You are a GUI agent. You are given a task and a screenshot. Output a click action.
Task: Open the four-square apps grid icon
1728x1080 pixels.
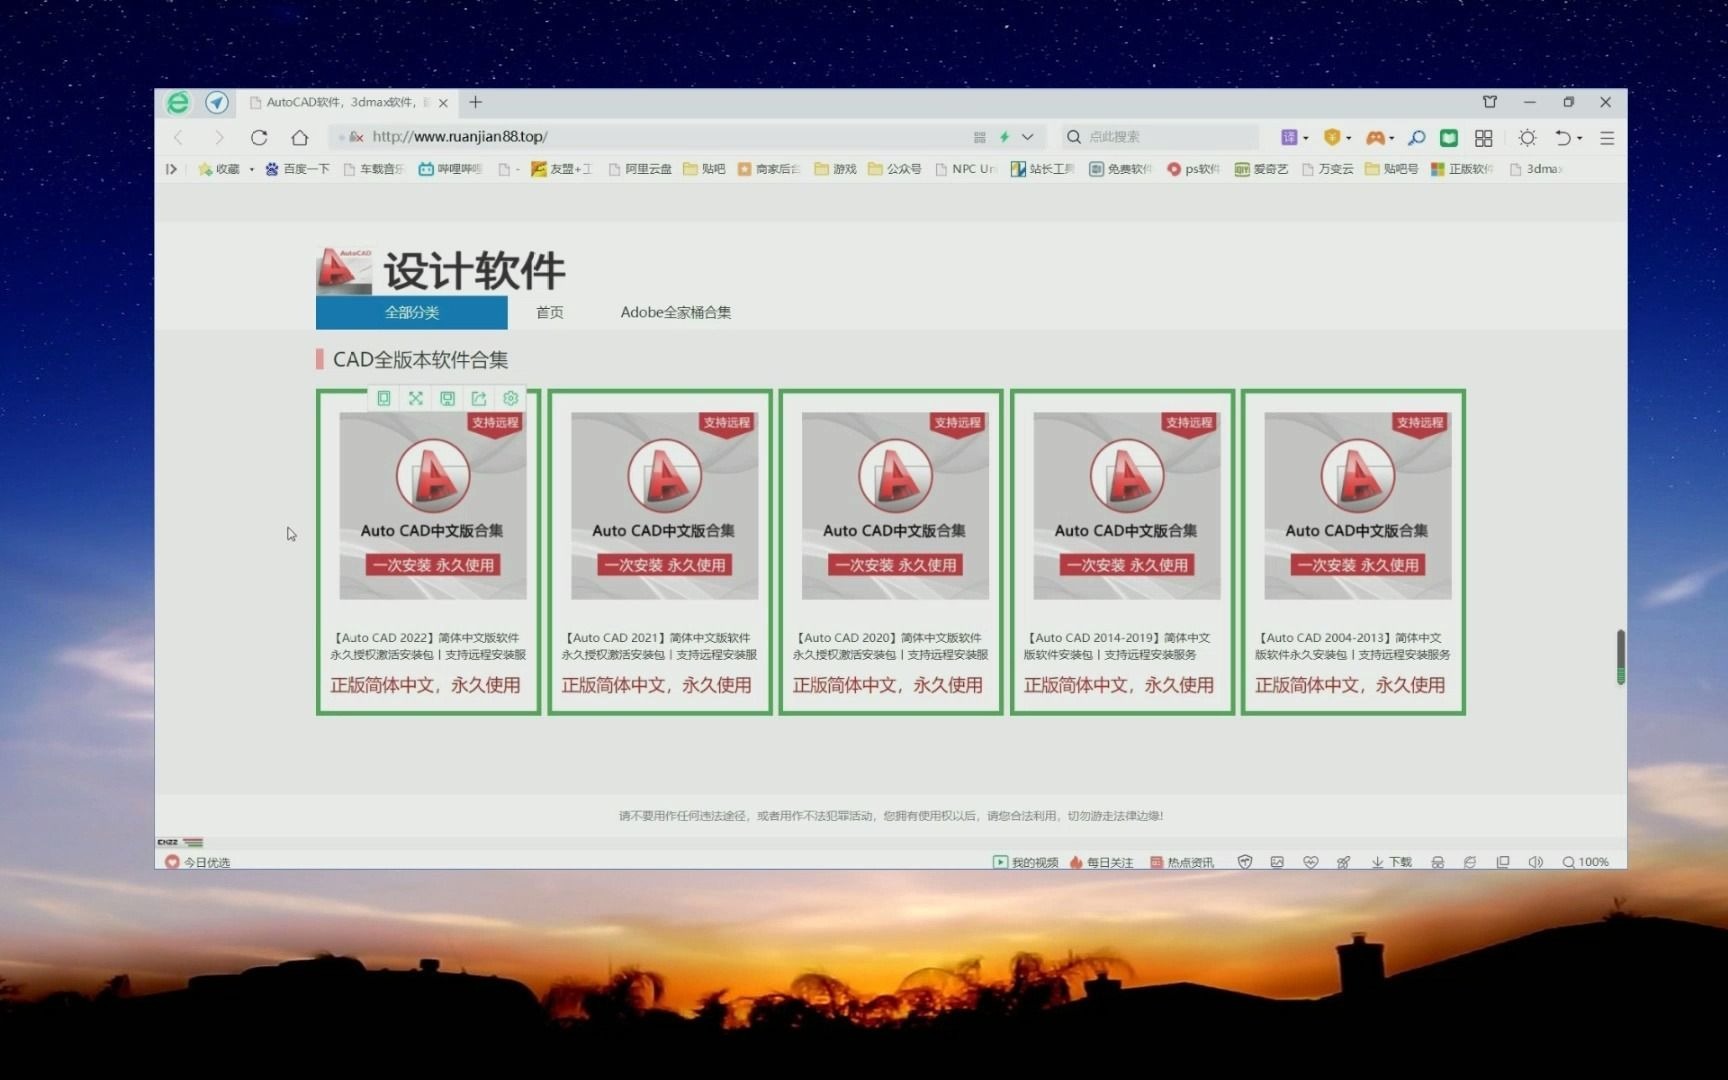1484,137
